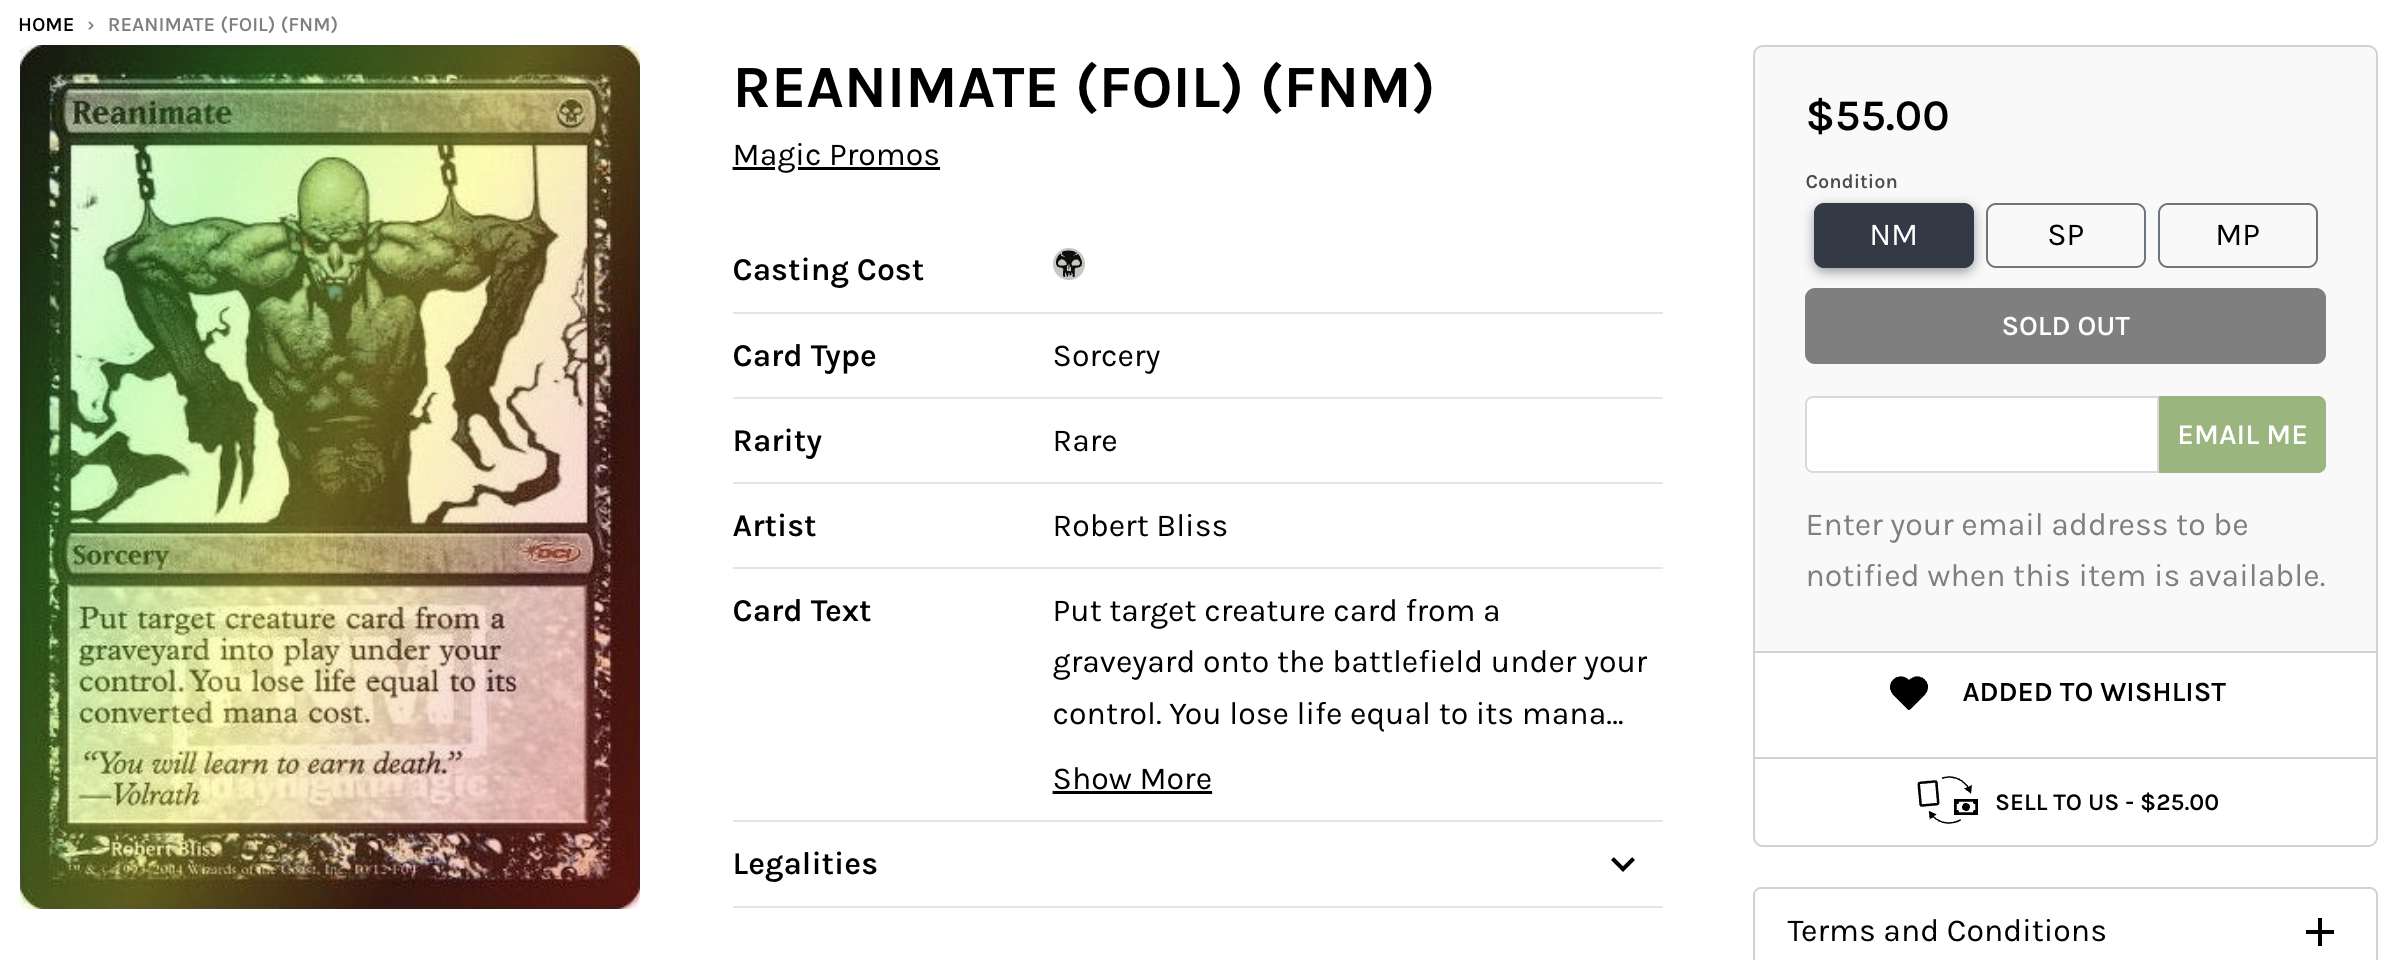This screenshot has height=960, width=2394.
Task: Click the sell-to-us trade icon
Action: click(1946, 801)
